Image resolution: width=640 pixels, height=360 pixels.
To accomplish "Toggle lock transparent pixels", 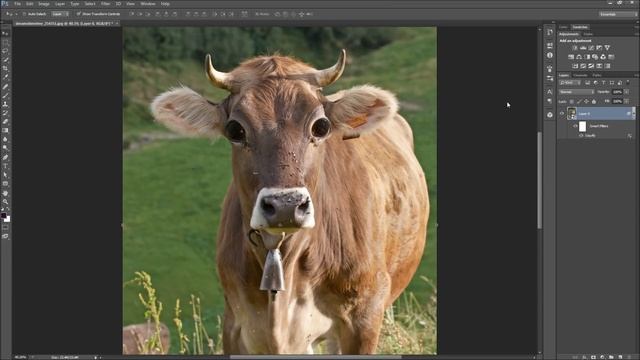I will pyautogui.click(x=572, y=101).
